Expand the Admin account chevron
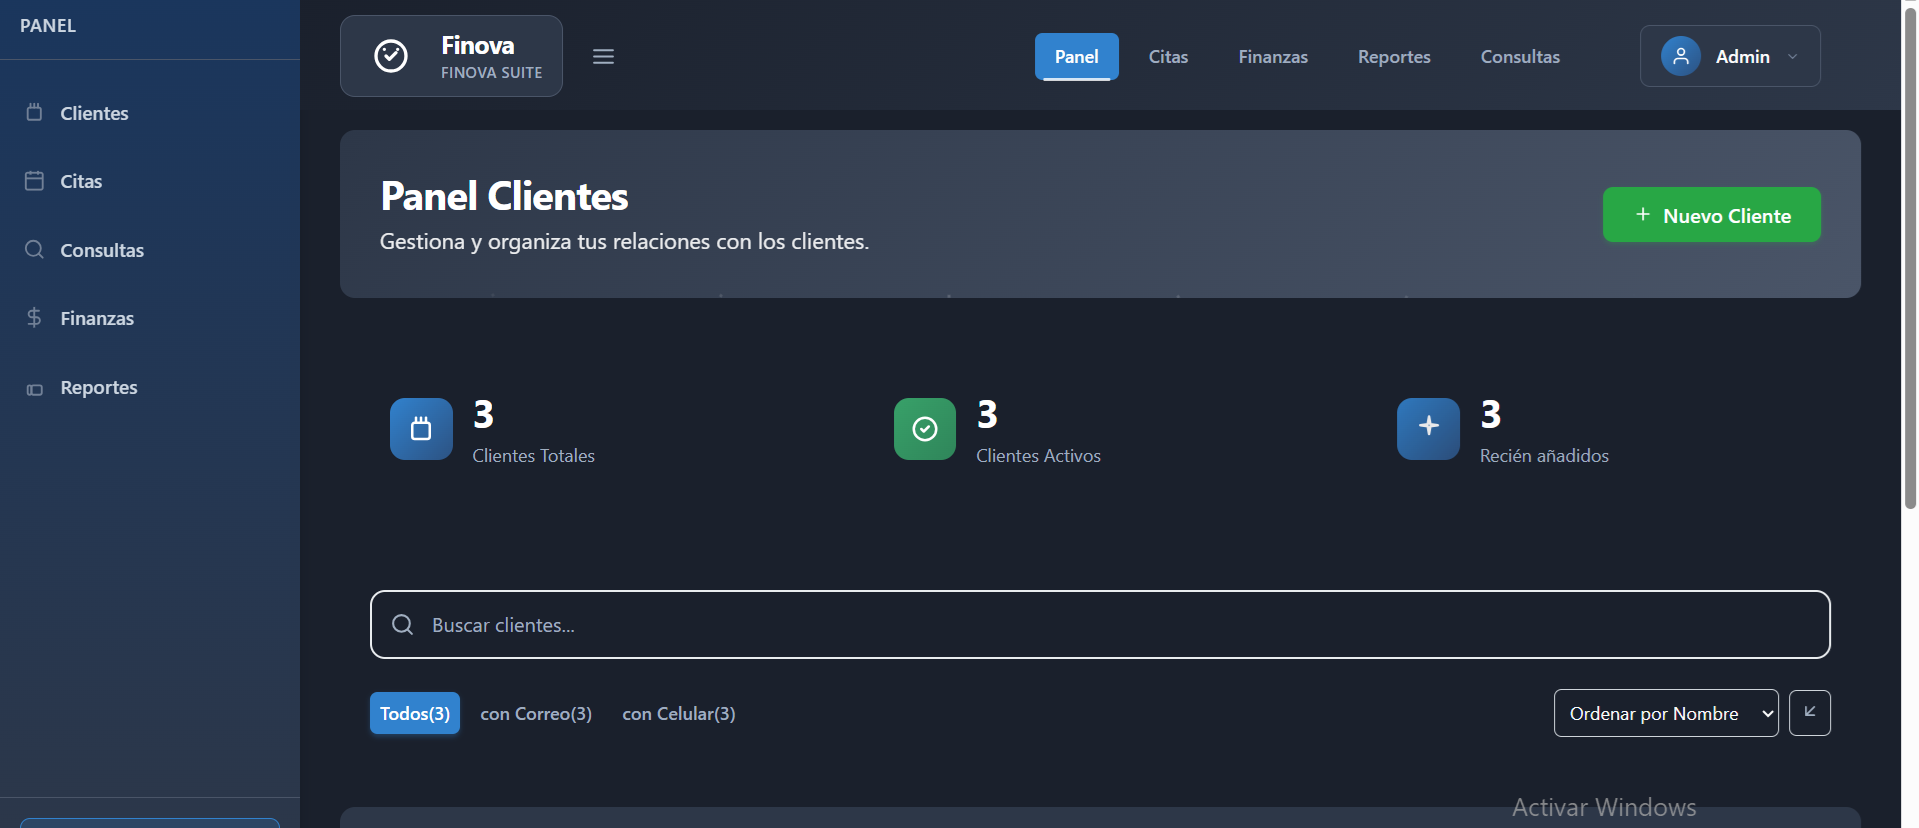Screen dimensions: 1919x828 click(x=1793, y=57)
